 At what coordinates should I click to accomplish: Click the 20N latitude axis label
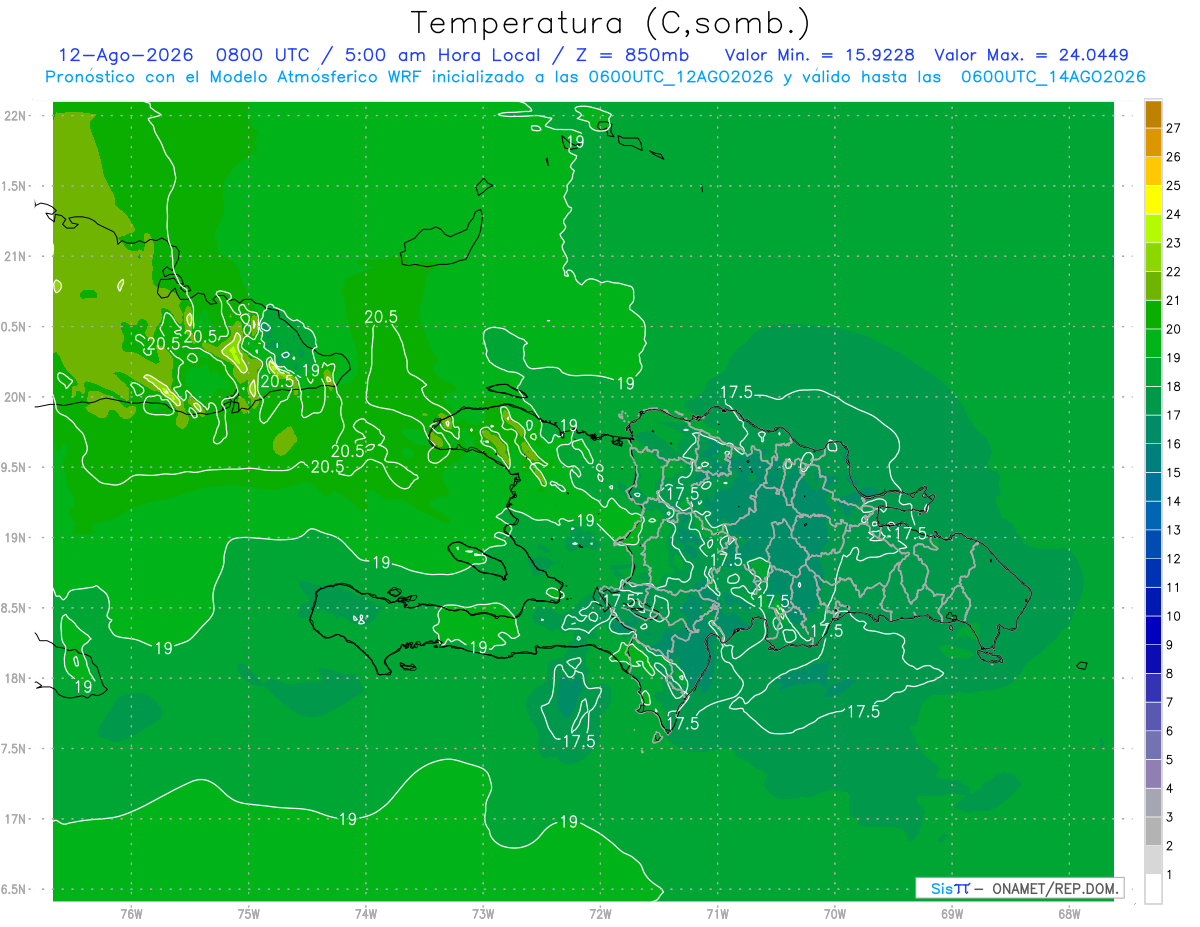(15, 397)
